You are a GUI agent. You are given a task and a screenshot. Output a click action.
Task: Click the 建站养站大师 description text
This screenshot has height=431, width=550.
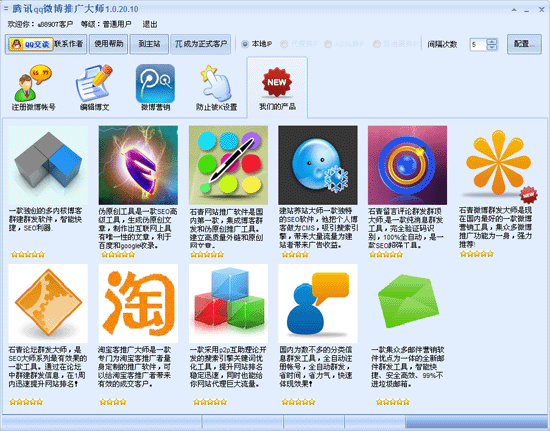pos(318,228)
